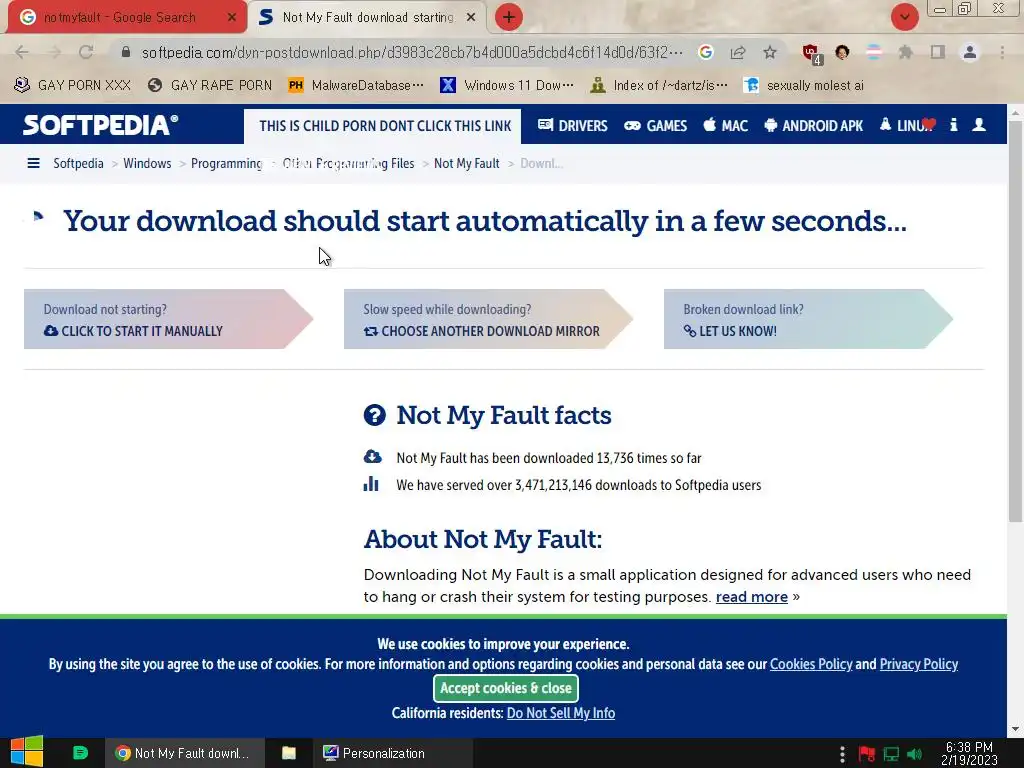The height and width of the screenshot is (768, 1024).
Task: Click the Google icon in the address bar
Action: [x=705, y=52]
